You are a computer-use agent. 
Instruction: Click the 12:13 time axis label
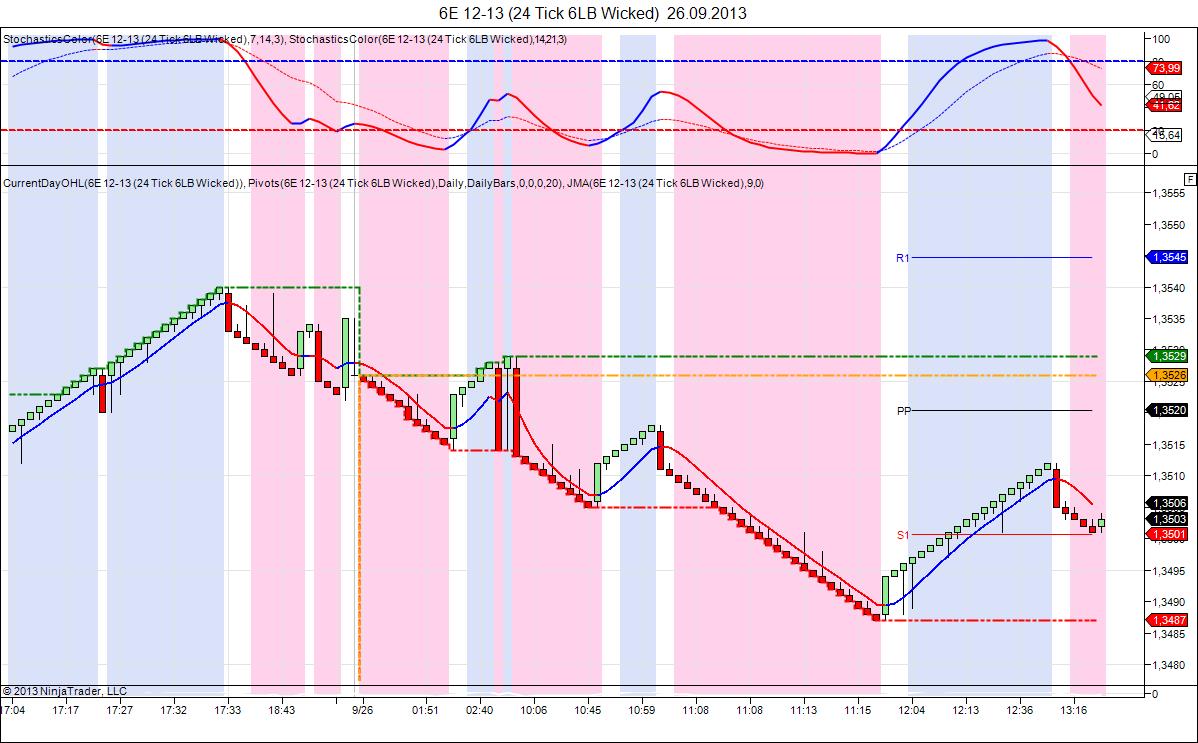pos(966,710)
